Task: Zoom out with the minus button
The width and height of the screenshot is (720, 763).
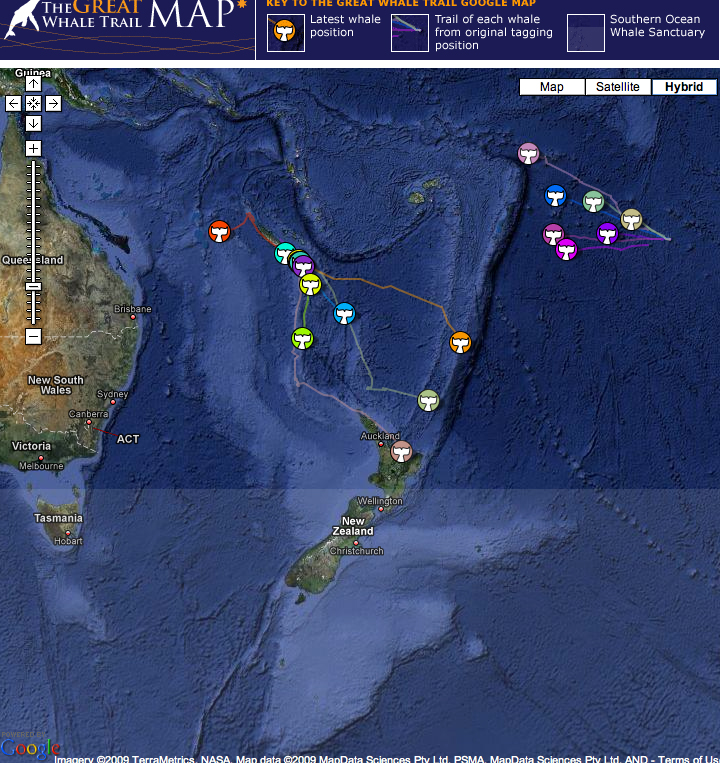Action: 33,336
